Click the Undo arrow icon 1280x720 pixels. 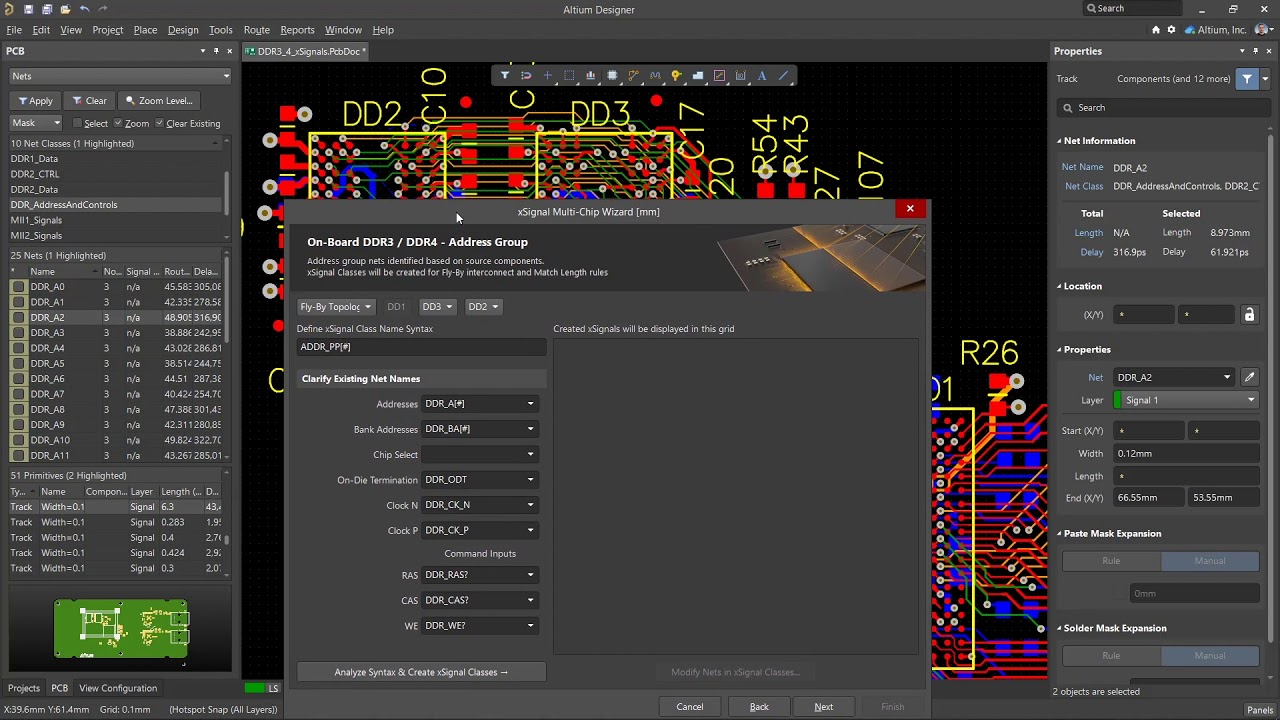coord(84,9)
